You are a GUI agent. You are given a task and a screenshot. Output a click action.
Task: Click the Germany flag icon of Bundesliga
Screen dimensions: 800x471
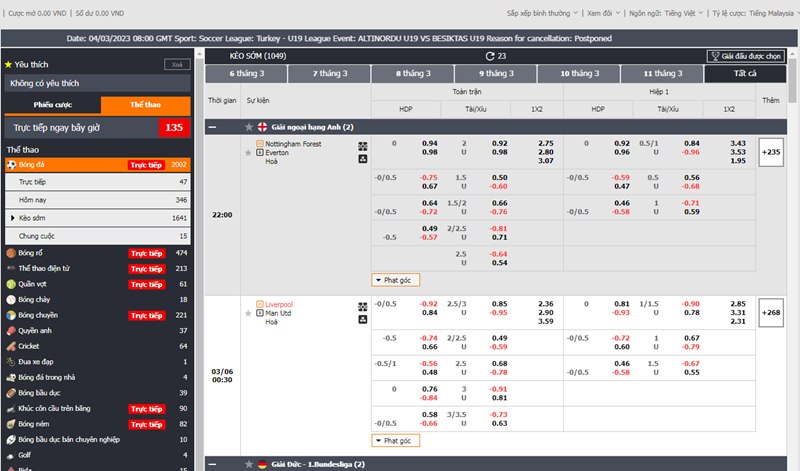[x=262, y=464]
